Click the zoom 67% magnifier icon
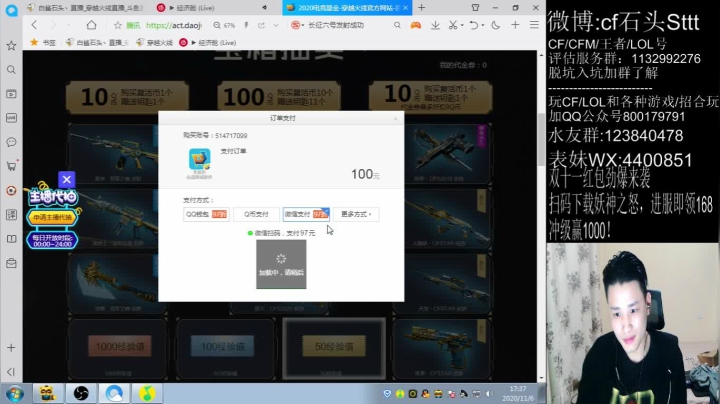 click(217, 25)
